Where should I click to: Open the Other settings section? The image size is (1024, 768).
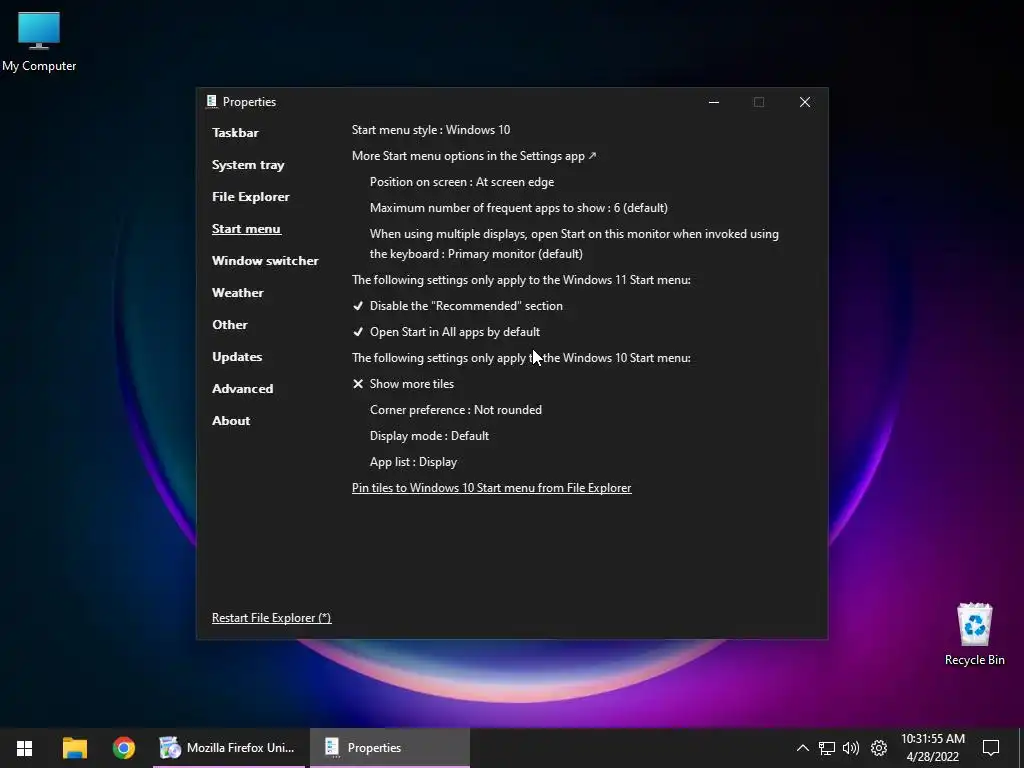(x=230, y=325)
